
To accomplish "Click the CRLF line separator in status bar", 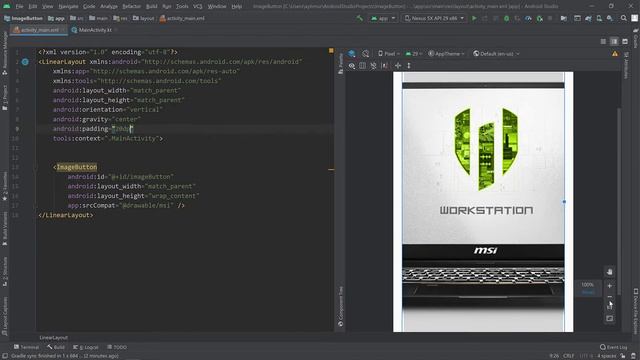I will [569, 356].
